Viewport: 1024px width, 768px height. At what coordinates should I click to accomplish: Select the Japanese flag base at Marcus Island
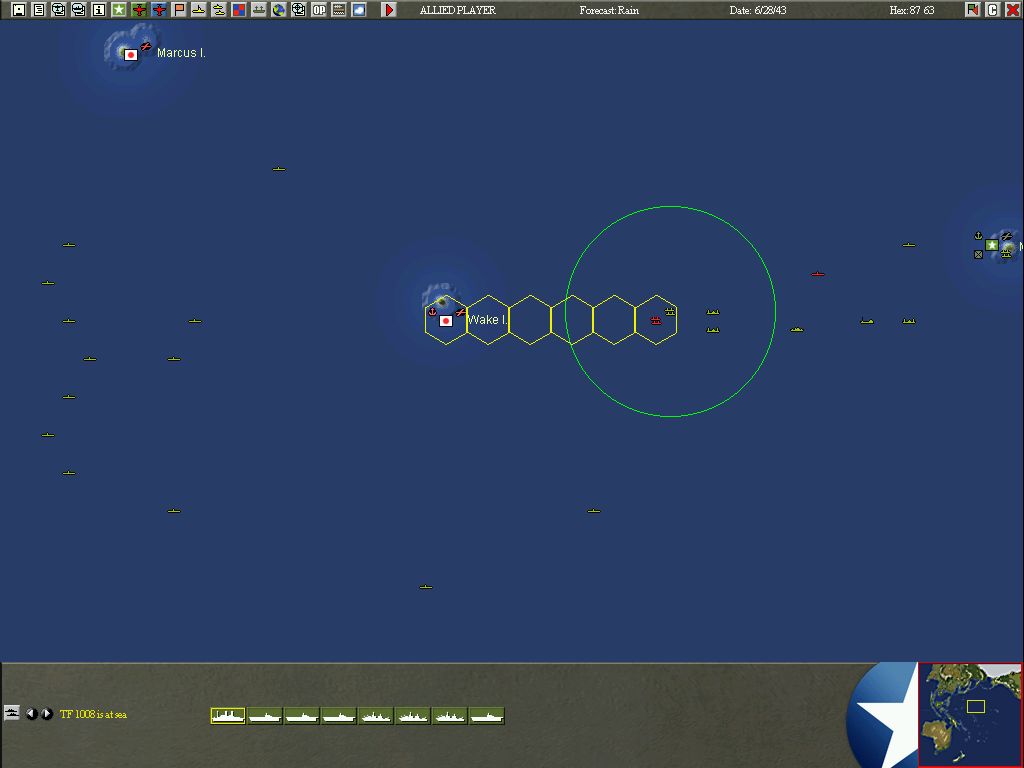click(131, 55)
